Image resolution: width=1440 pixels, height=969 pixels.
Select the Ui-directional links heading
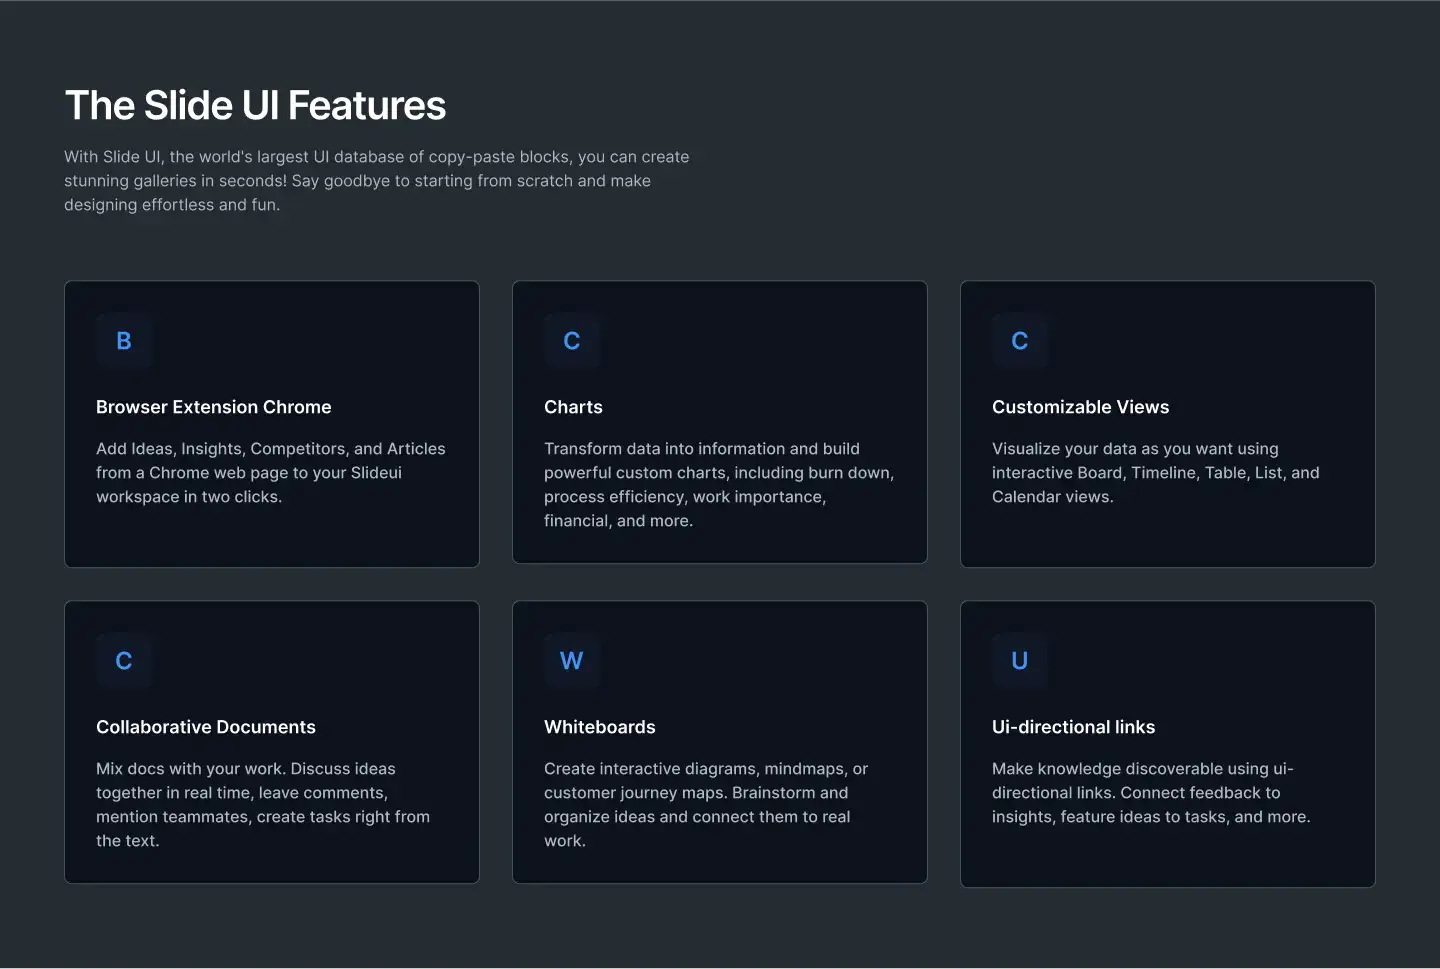coord(1074,727)
